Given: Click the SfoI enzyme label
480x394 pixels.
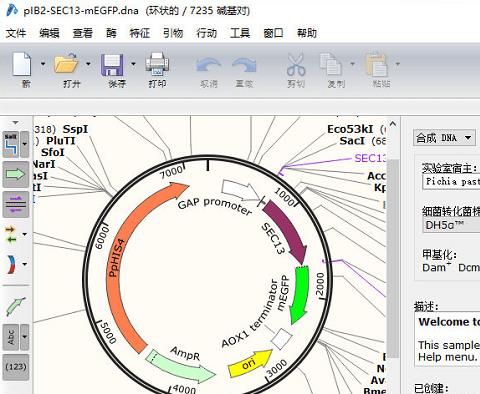Looking at the screenshot, I should point(53,153).
